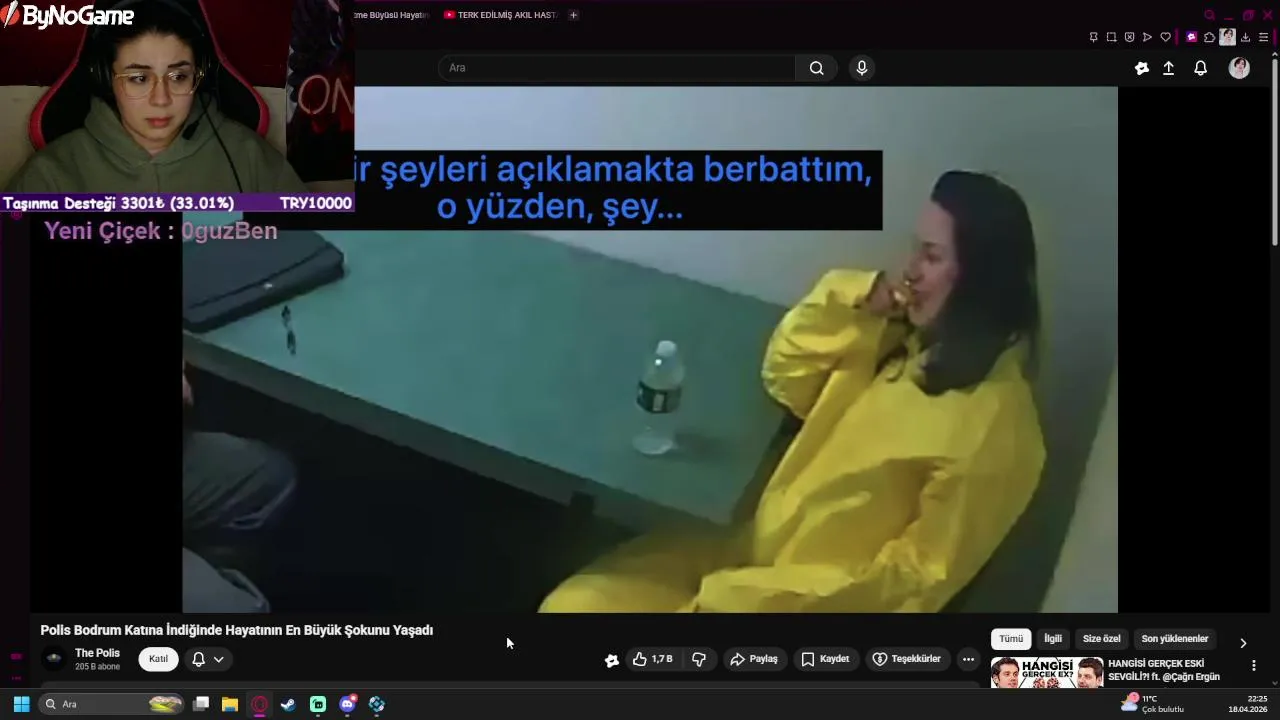Click the ad blocker shield icon

tap(1129, 37)
